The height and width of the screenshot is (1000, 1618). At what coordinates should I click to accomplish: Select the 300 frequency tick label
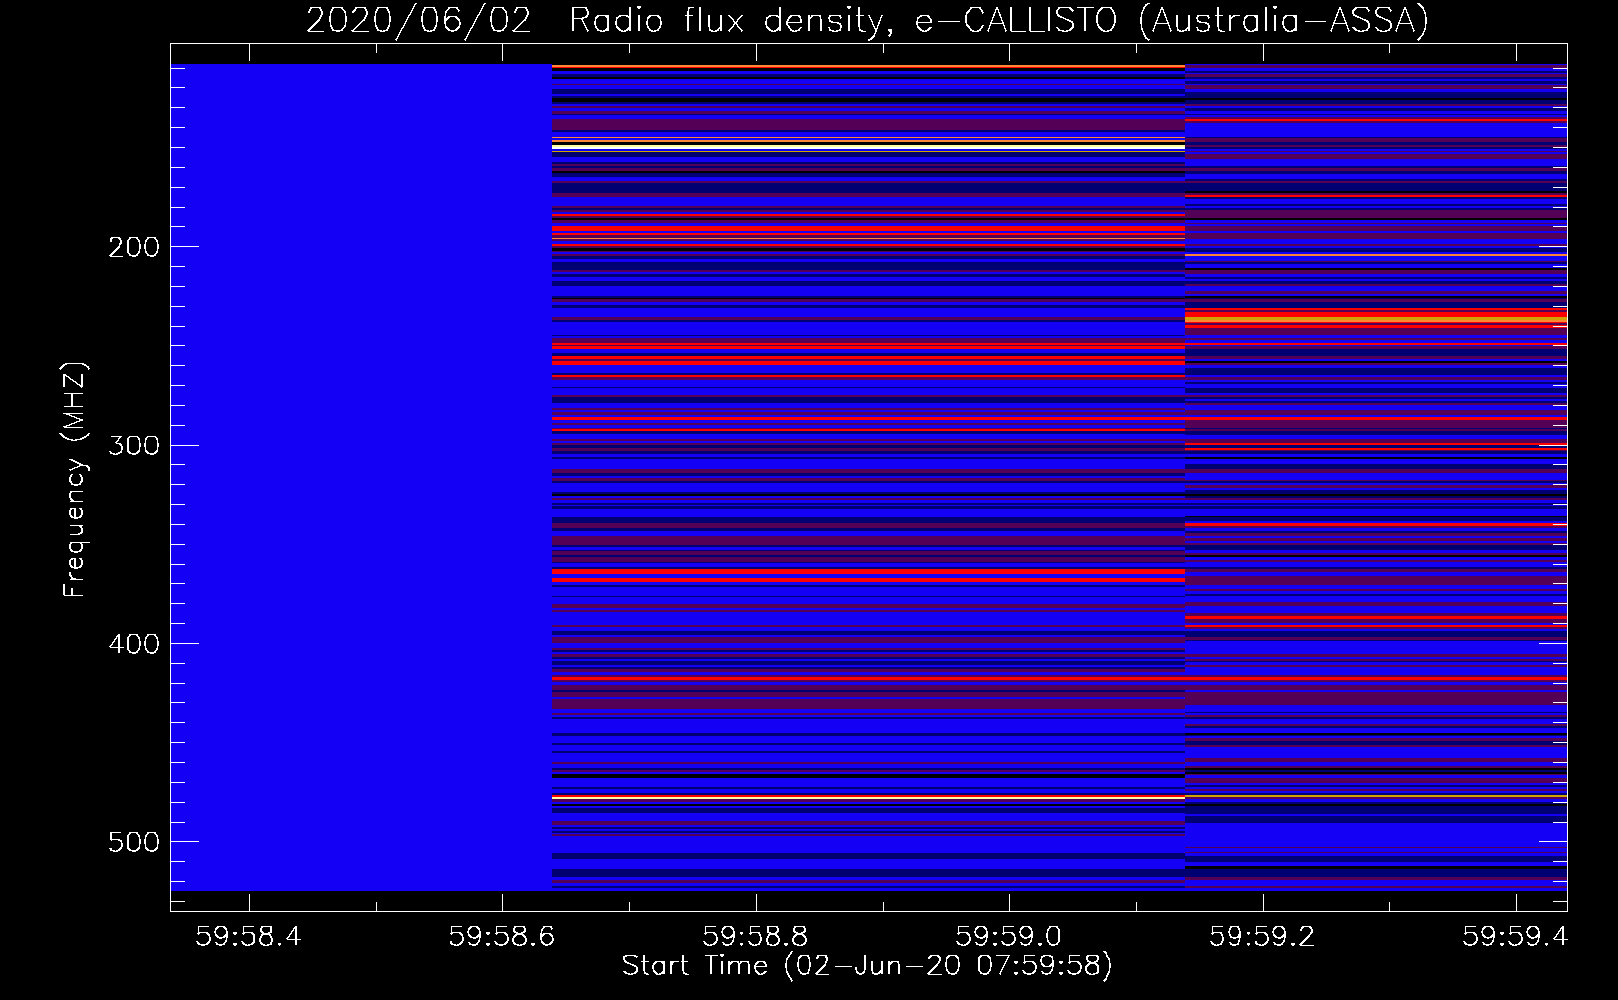(134, 445)
